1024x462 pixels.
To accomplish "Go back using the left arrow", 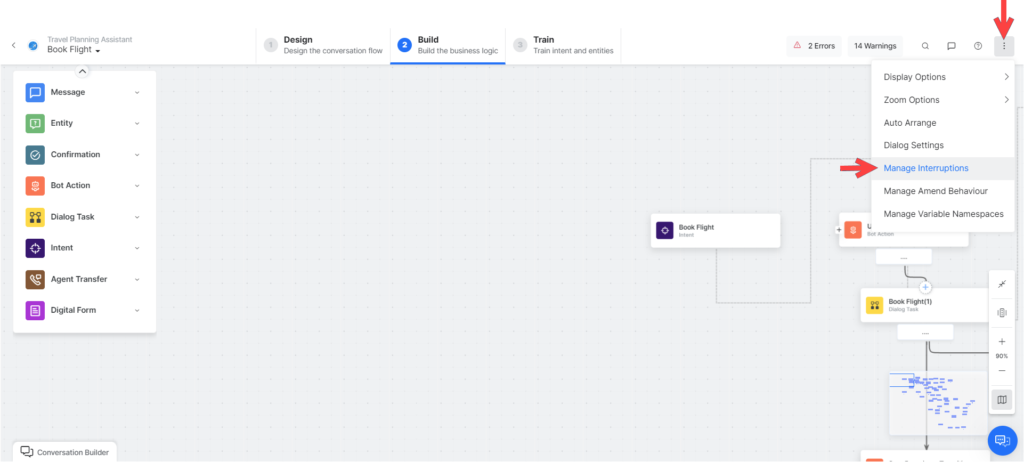I will coord(14,45).
